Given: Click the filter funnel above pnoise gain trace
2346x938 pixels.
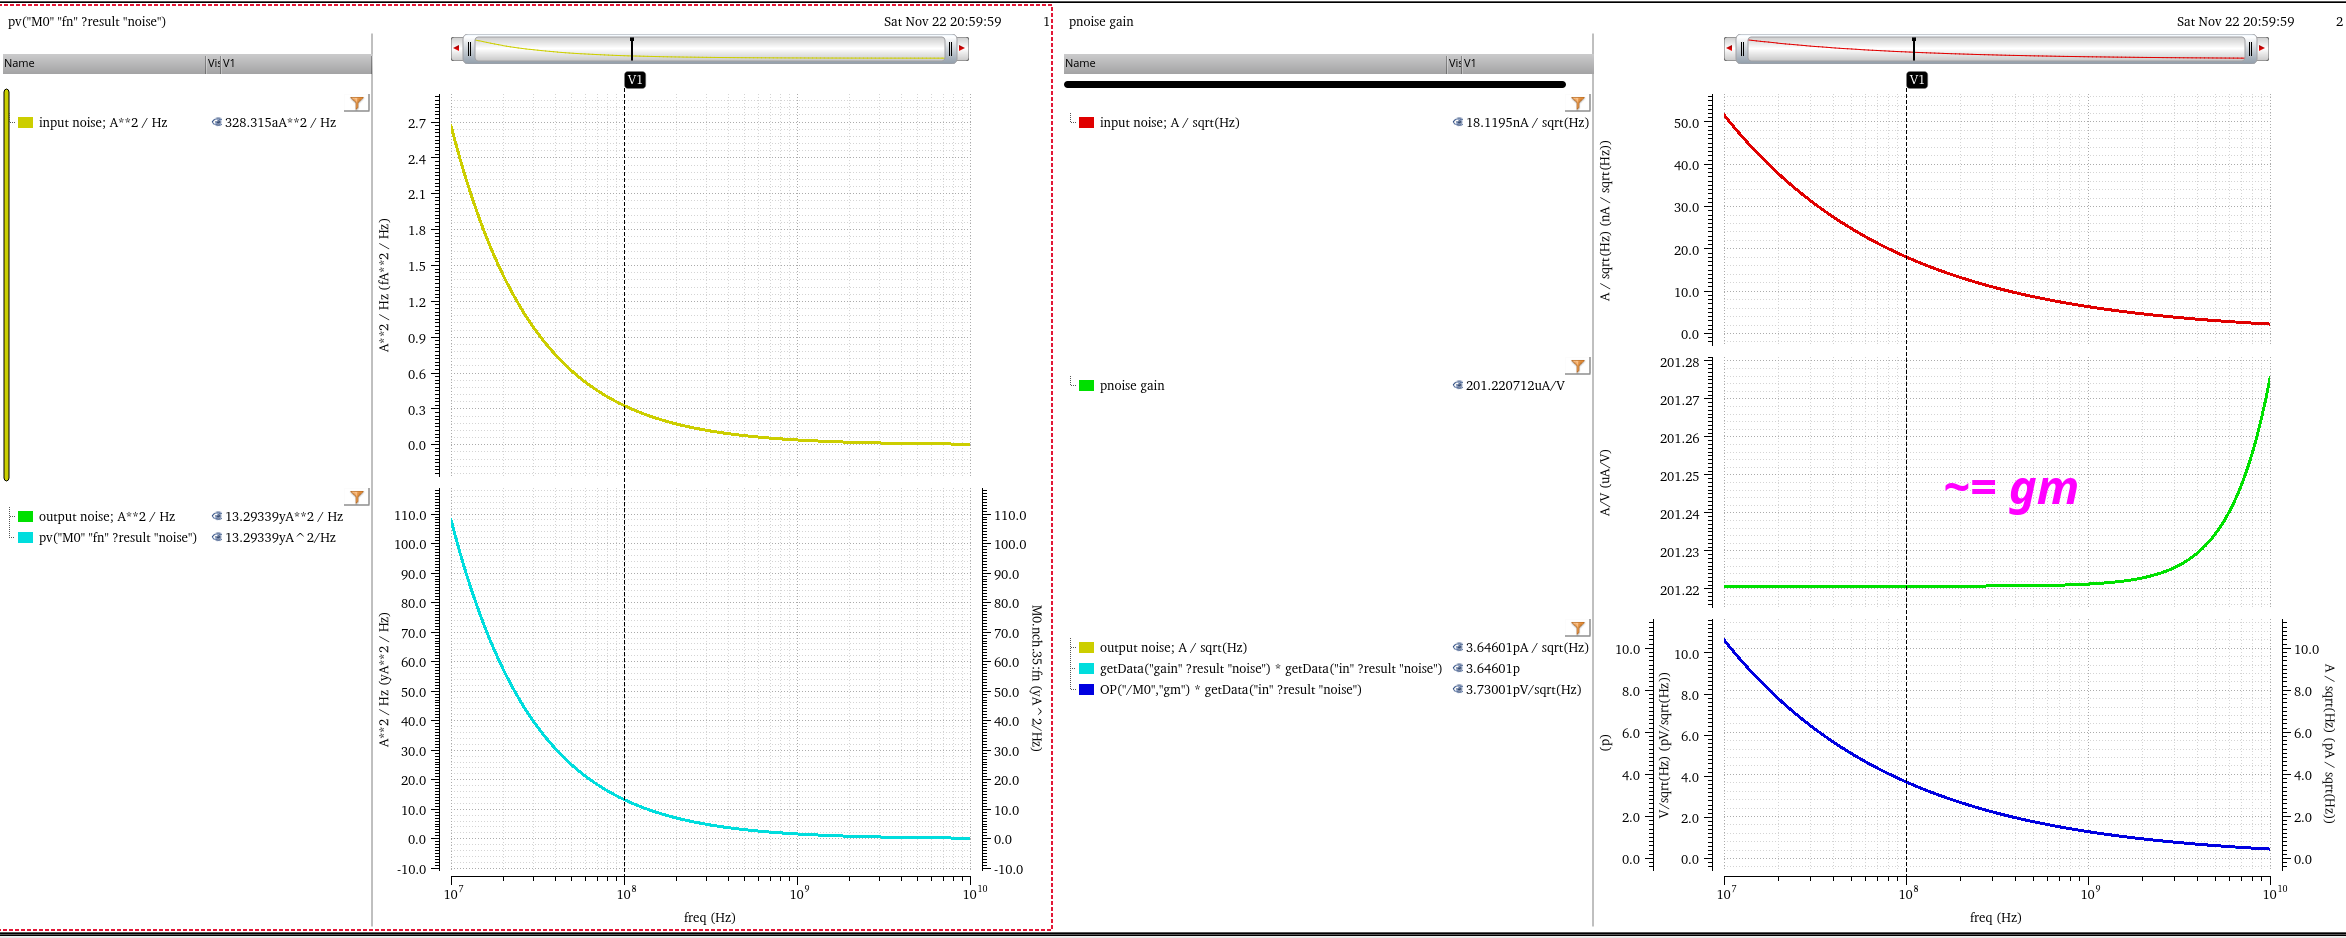Looking at the screenshot, I should pos(1577,366).
